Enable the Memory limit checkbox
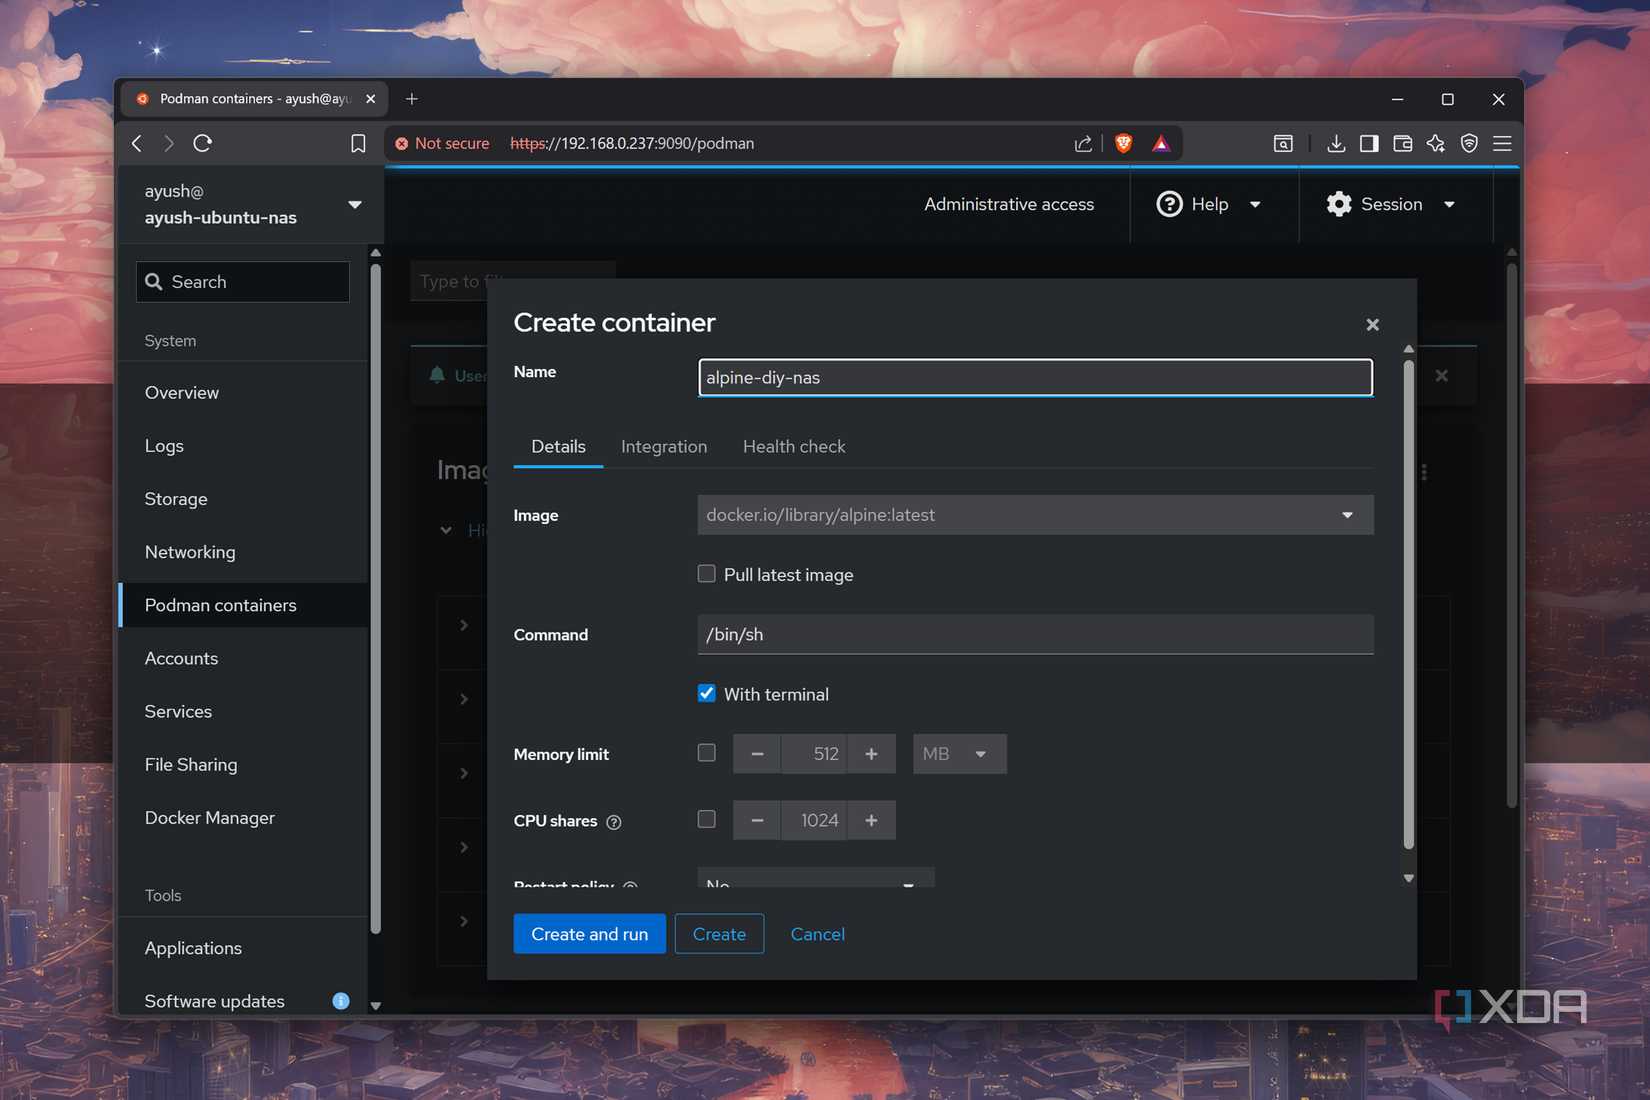1650x1100 pixels. point(707,752)
